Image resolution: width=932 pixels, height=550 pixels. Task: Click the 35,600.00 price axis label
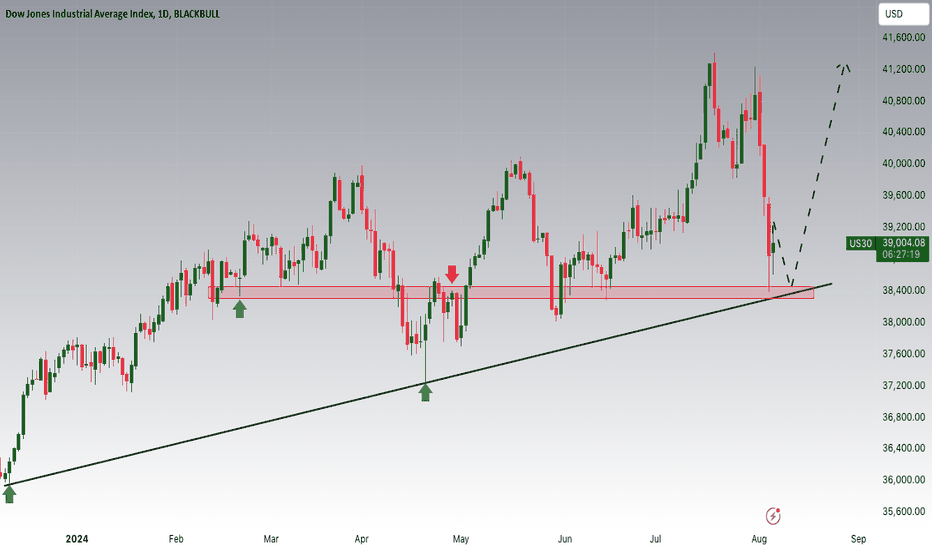click(903, 511)
